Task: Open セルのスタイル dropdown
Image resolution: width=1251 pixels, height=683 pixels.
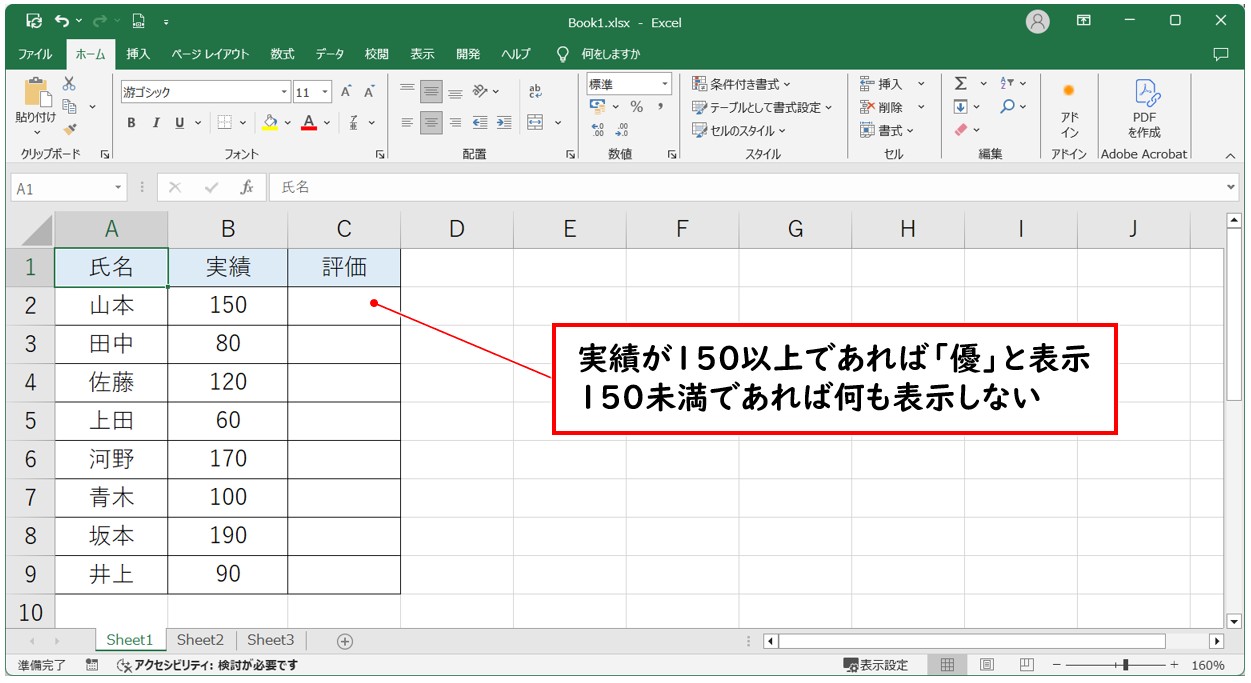Action: (x=738, y=130)
